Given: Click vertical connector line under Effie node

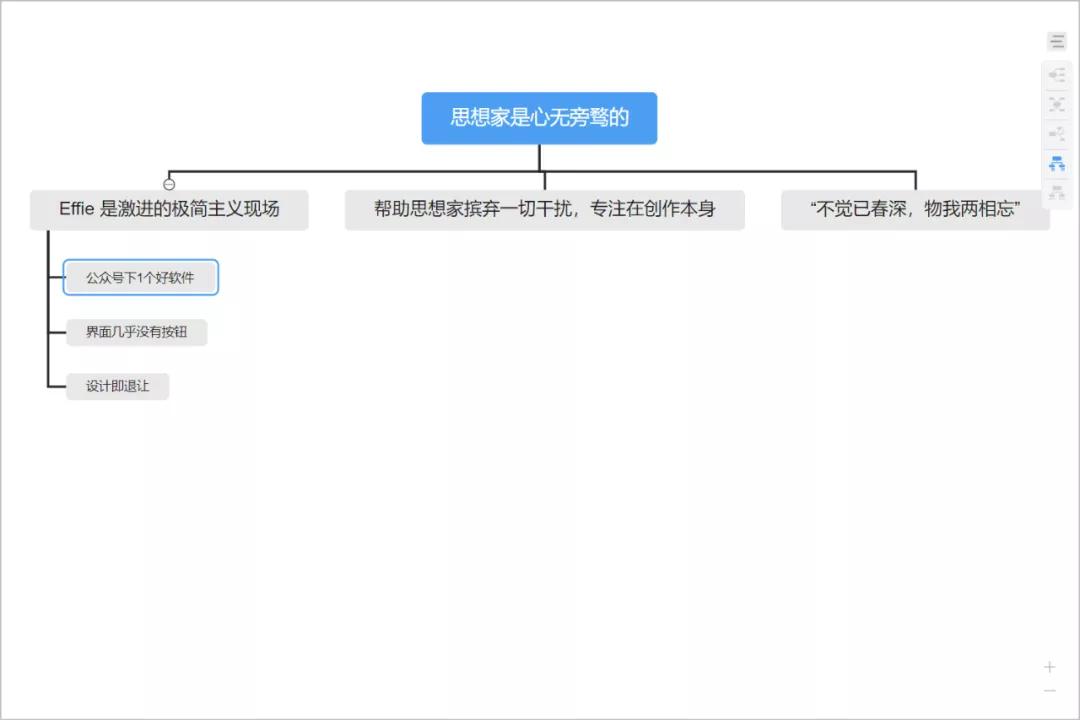Looking at the screenshot, I should click(48, 309).
